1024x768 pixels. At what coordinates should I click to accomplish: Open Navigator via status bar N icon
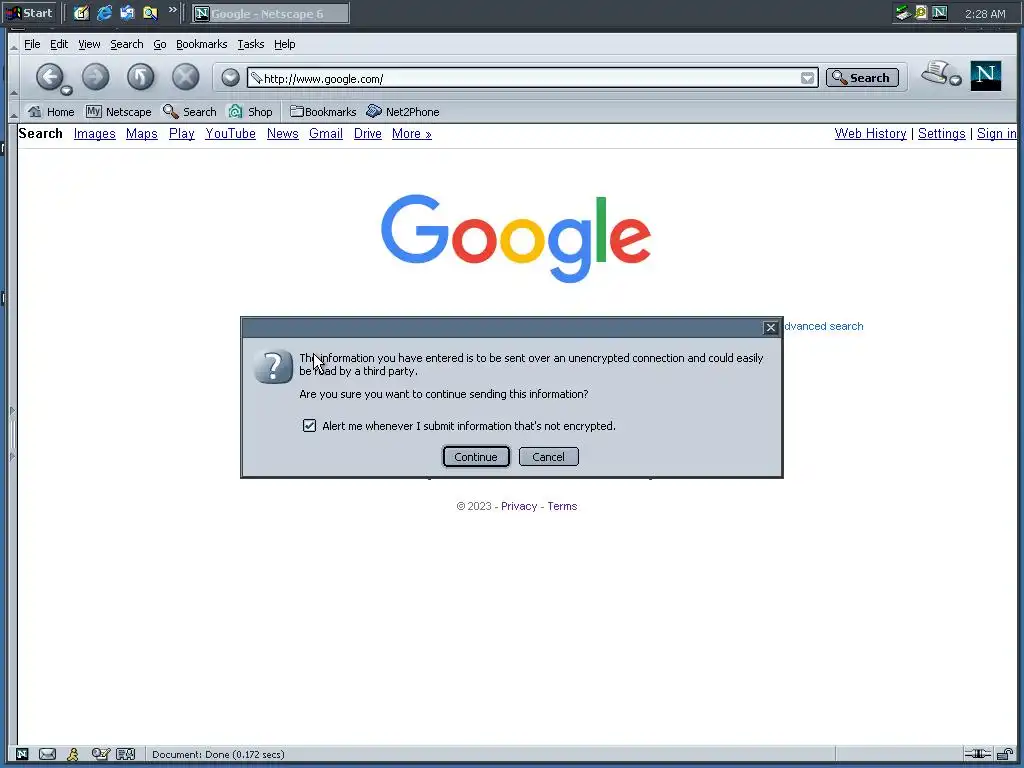click(x=22, y=754)
